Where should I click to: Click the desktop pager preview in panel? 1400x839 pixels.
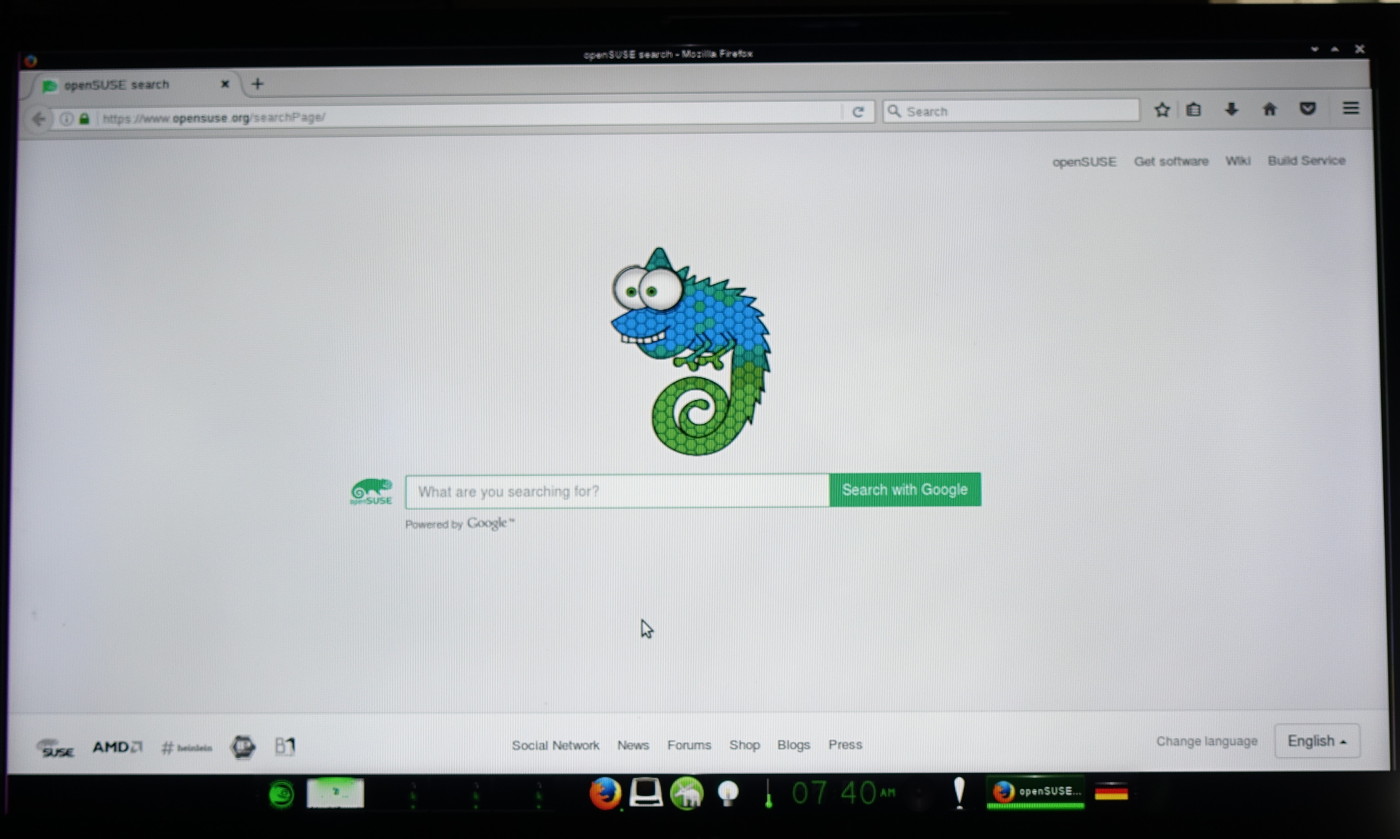coord(335,794)
